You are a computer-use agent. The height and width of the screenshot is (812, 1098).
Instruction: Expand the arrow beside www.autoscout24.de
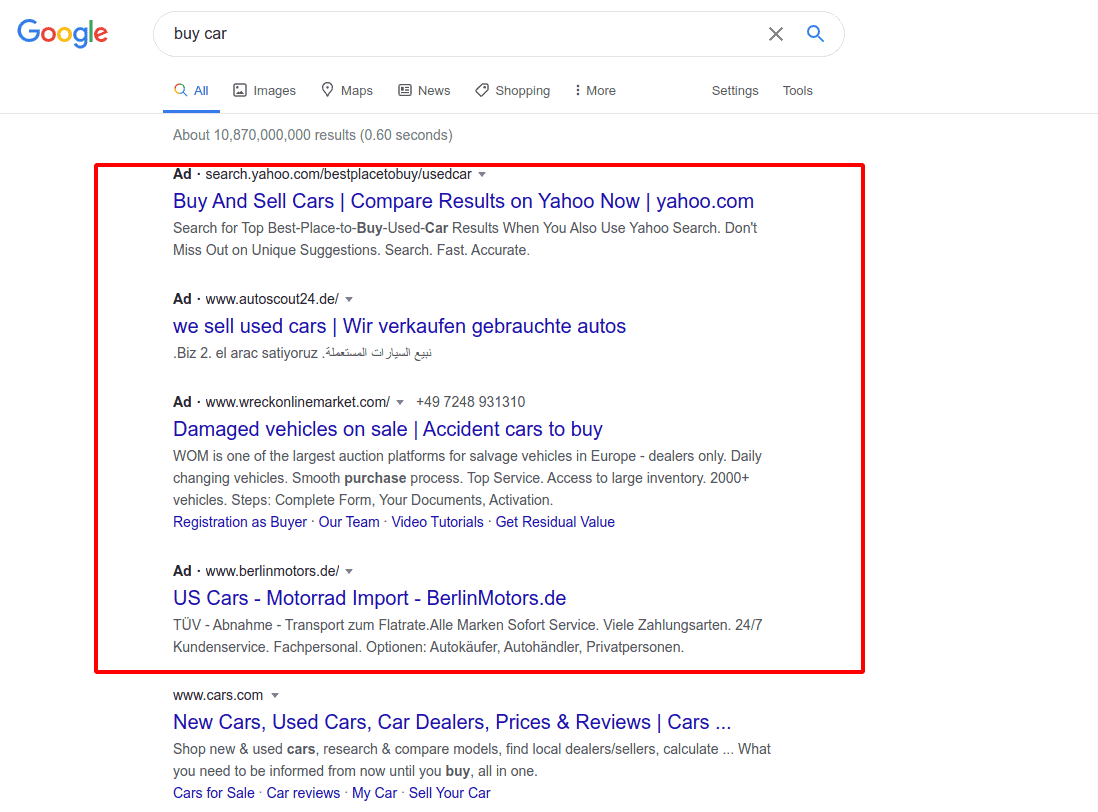tap(349, 300)
